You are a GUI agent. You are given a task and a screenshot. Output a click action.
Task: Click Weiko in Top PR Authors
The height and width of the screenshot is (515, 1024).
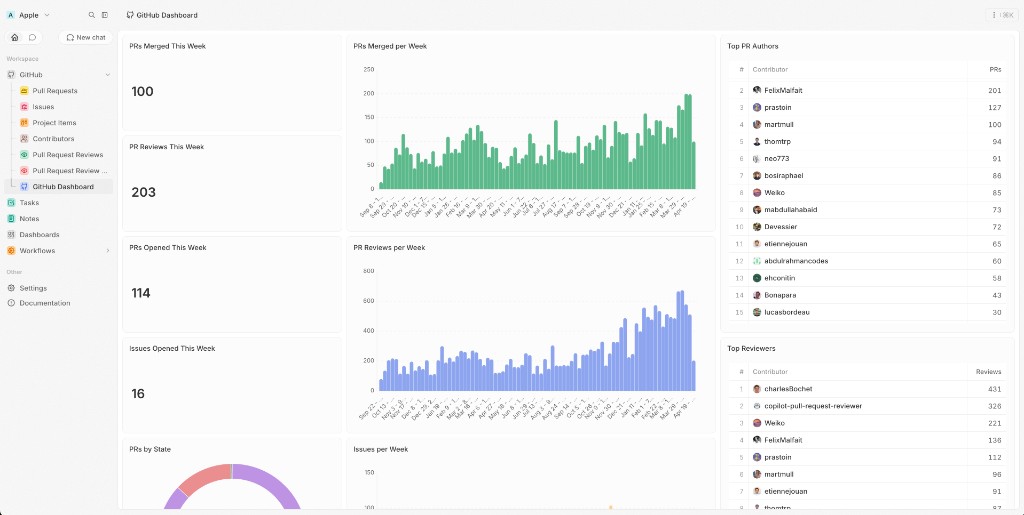775,193
